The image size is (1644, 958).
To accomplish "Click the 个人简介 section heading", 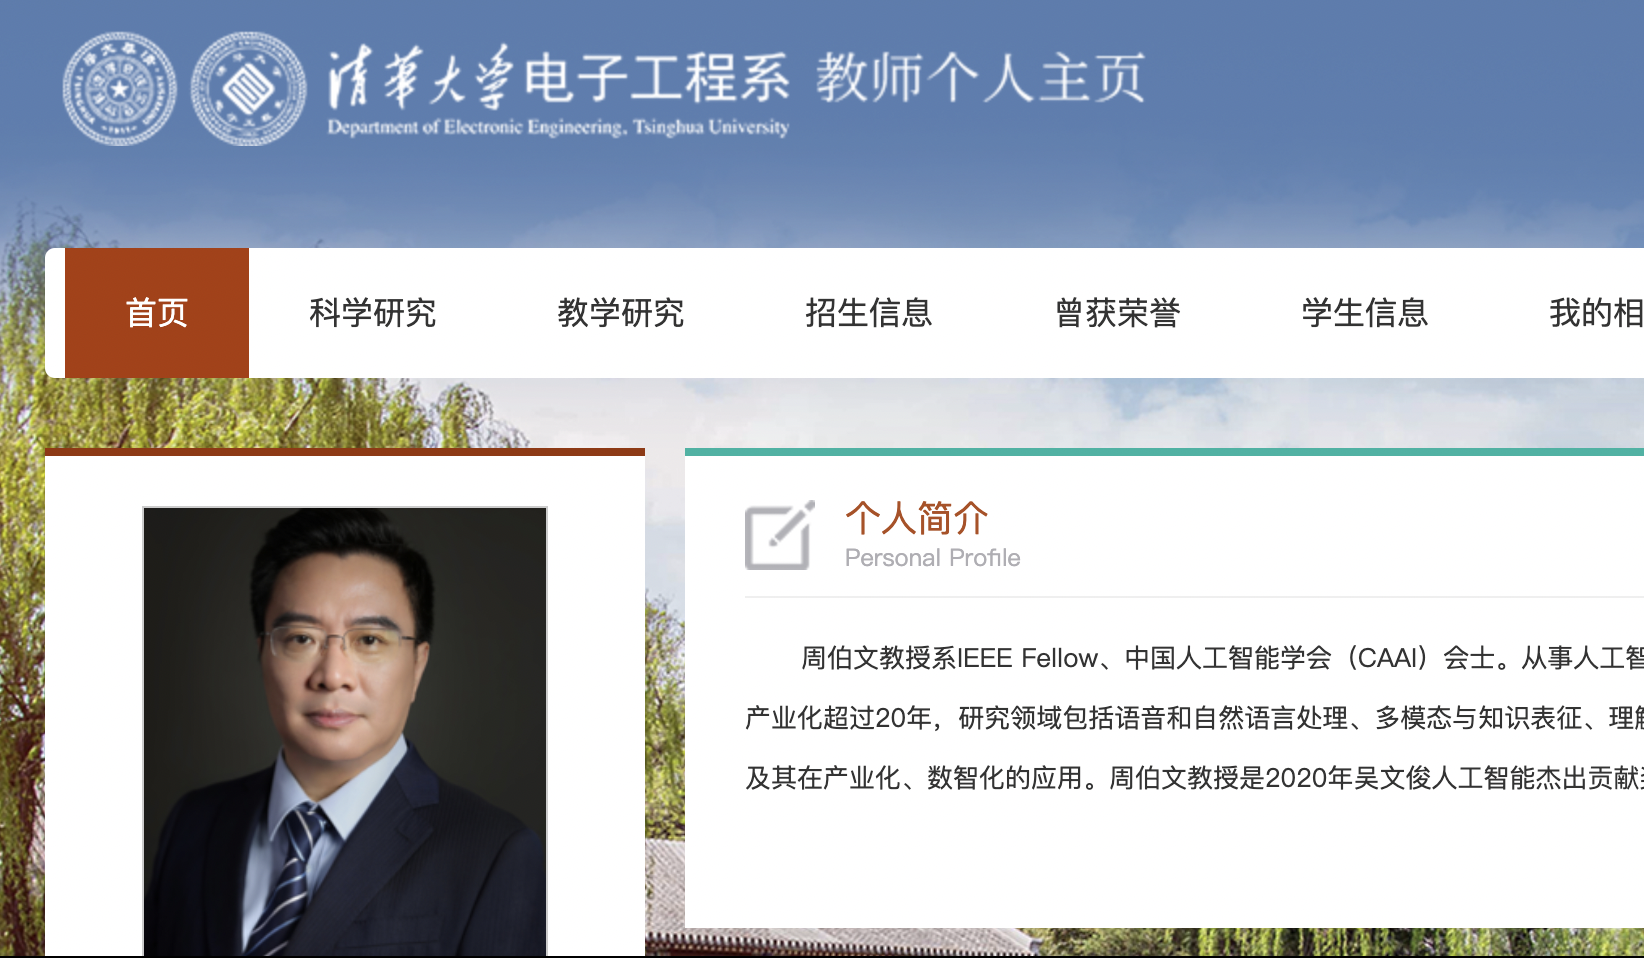I will click(x=917, y=518).
